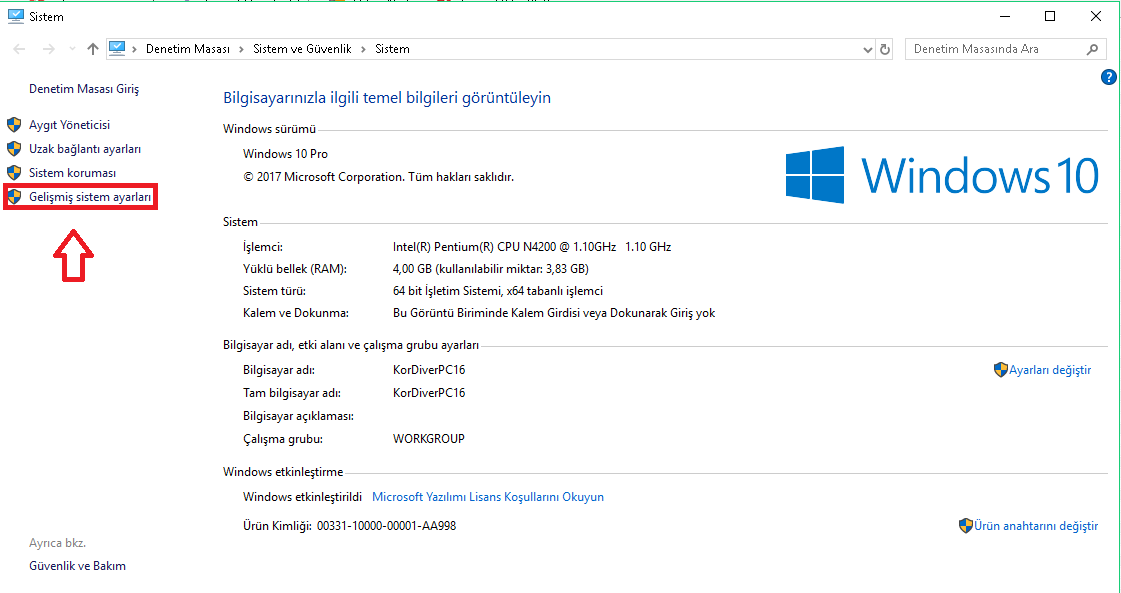
Task: Click Bilgisayar adı value KorDiverPC16
Action: 429,370
